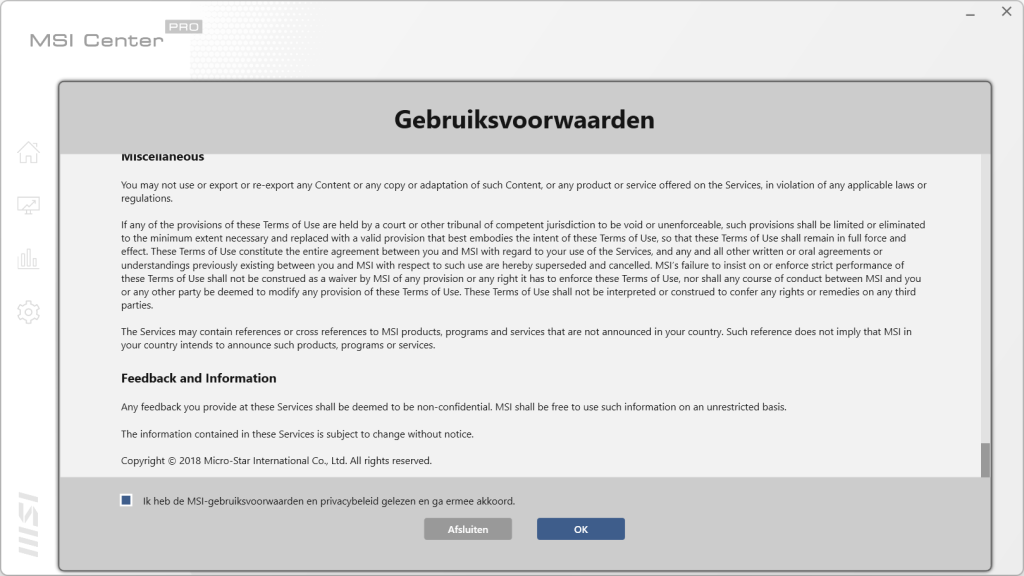Click the scrollbar track above the thumb
The height and width of the screenshot is (576, 1024).
[x=985, y=300]
